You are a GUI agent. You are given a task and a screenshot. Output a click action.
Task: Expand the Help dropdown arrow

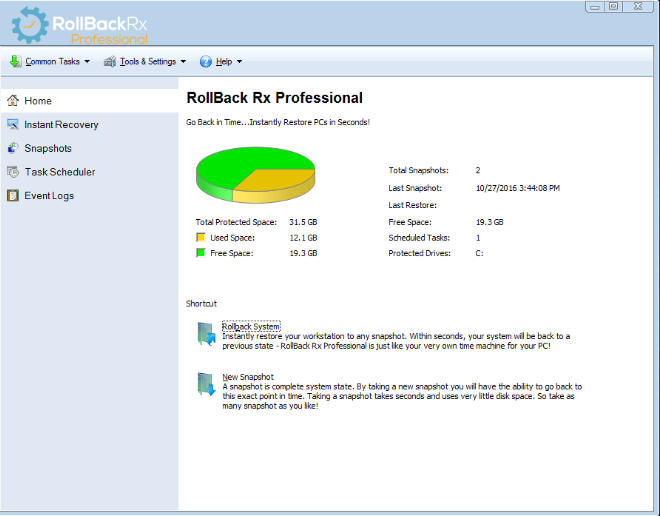pyautogui.click(x=239, y=61)
